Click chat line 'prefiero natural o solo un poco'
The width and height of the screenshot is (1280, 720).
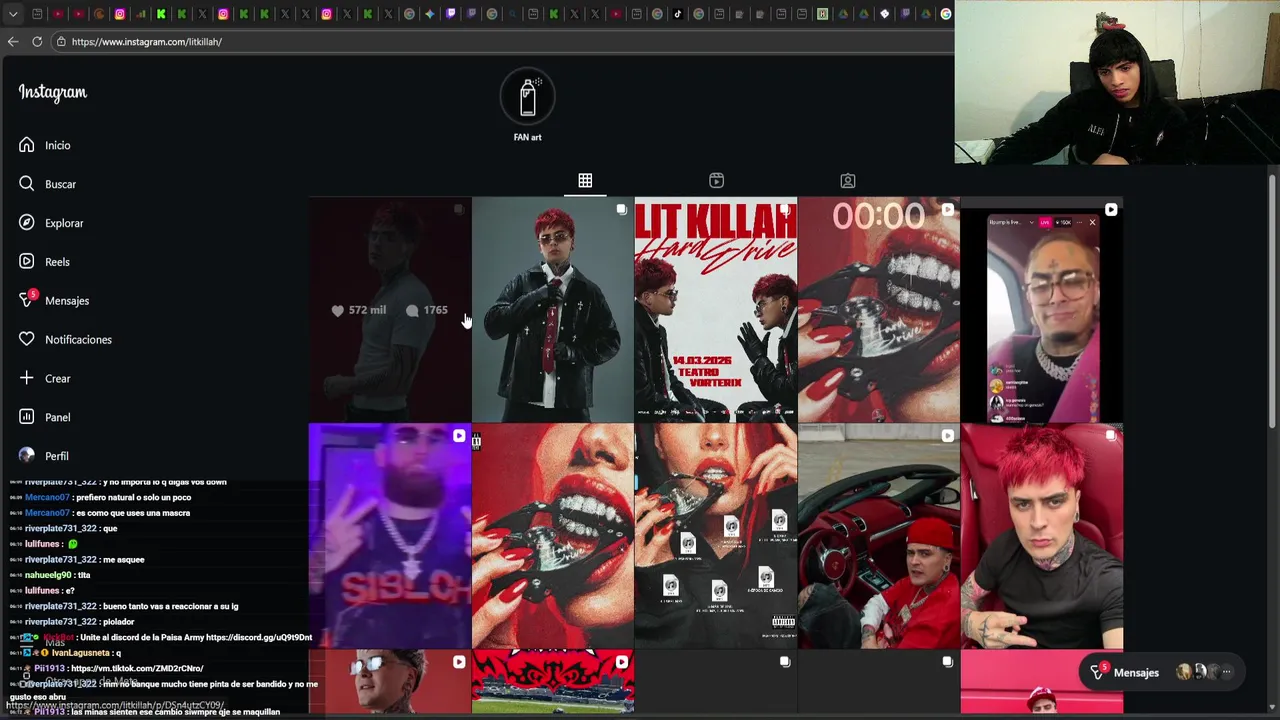click(x=134, y=497)
